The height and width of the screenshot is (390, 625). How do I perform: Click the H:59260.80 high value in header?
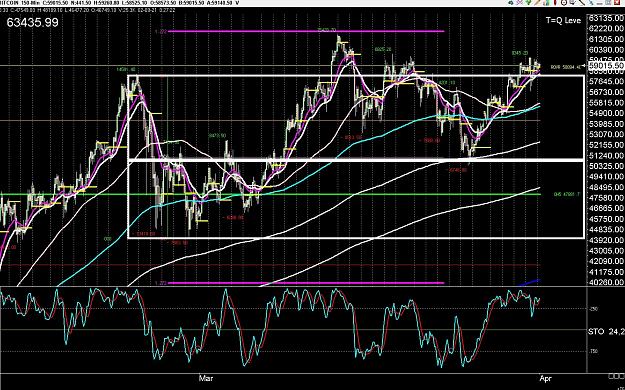tap(106, 2)
